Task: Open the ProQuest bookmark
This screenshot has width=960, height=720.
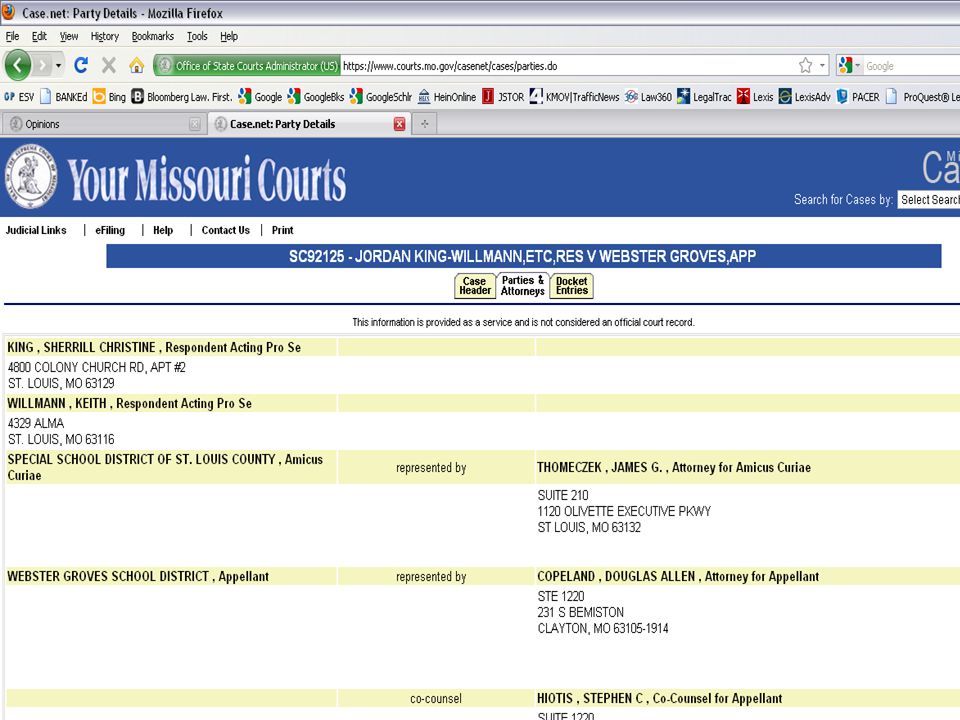Action: click(x=922, y=97)
